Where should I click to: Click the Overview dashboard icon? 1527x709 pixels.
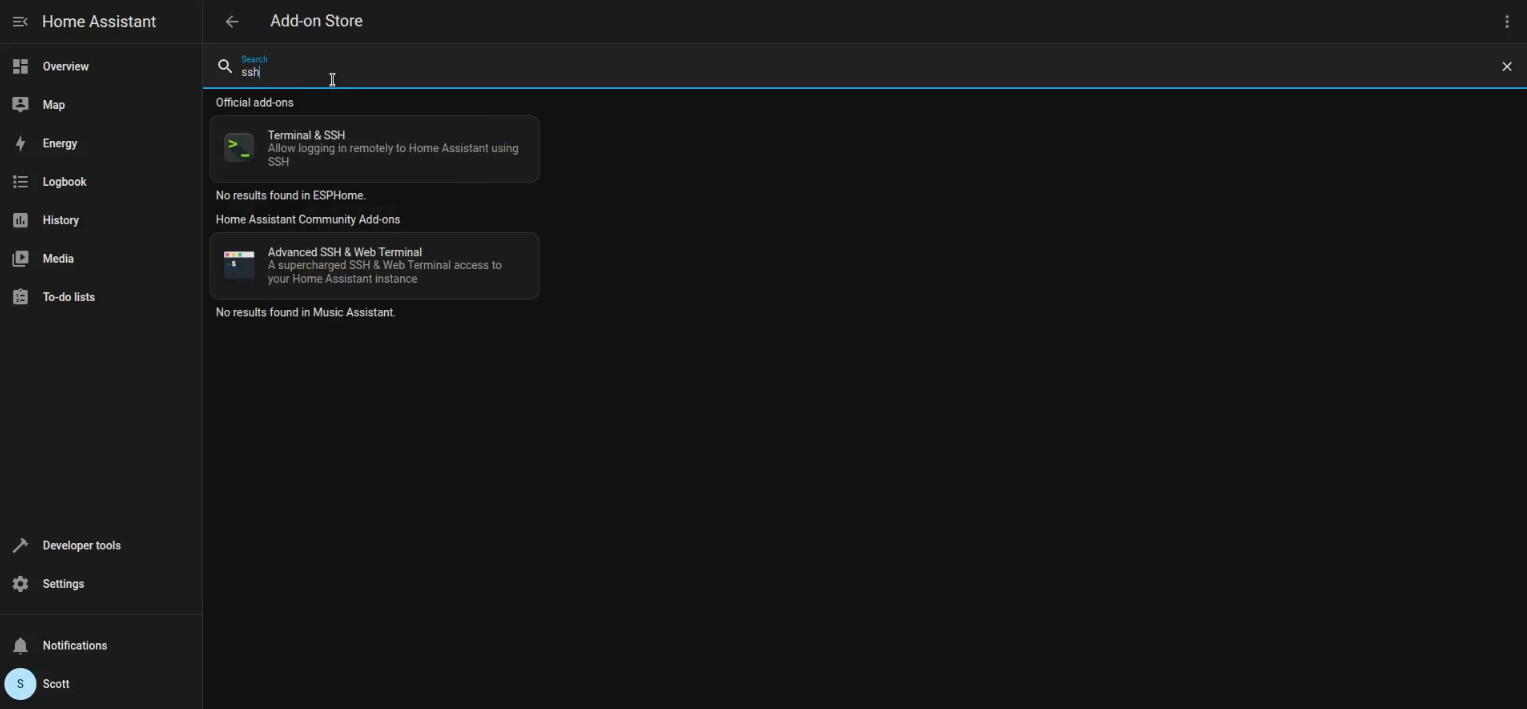tap(20, 66)
